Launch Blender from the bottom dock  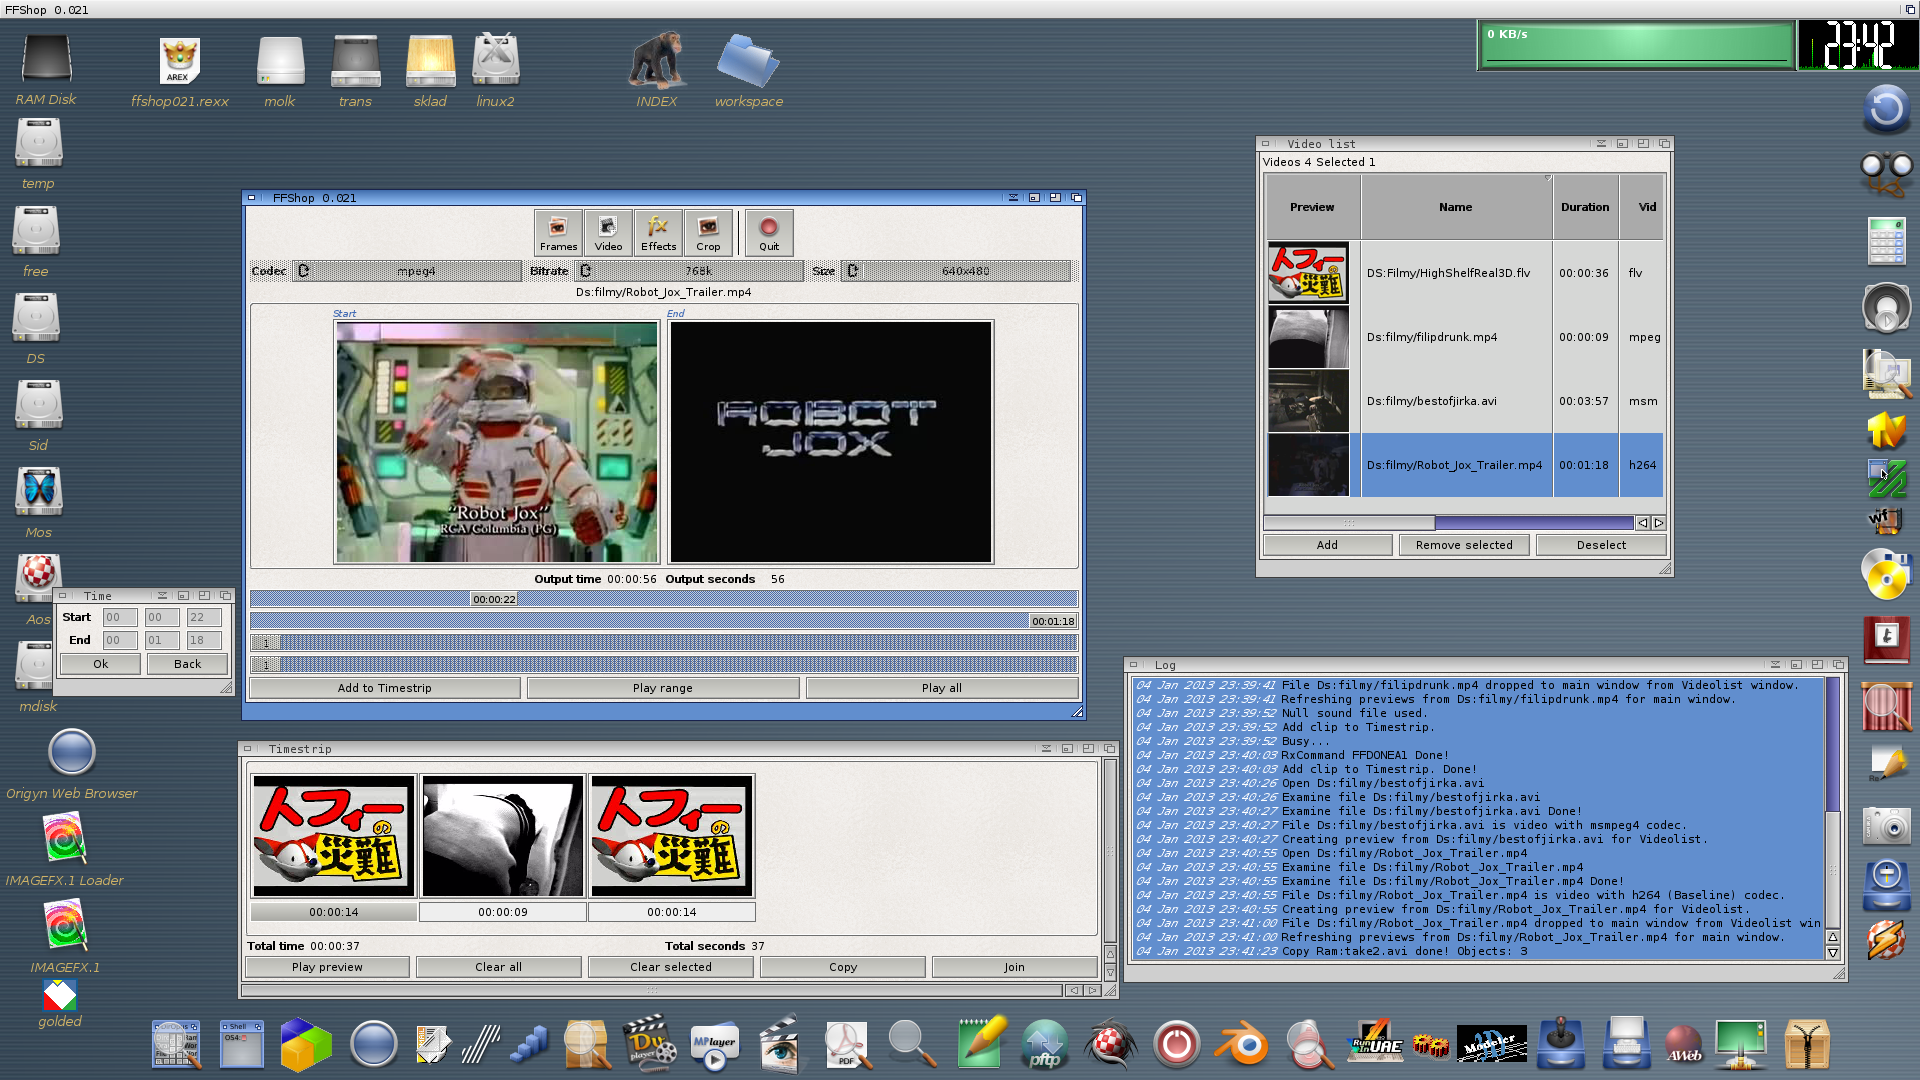(1241, 1044)
